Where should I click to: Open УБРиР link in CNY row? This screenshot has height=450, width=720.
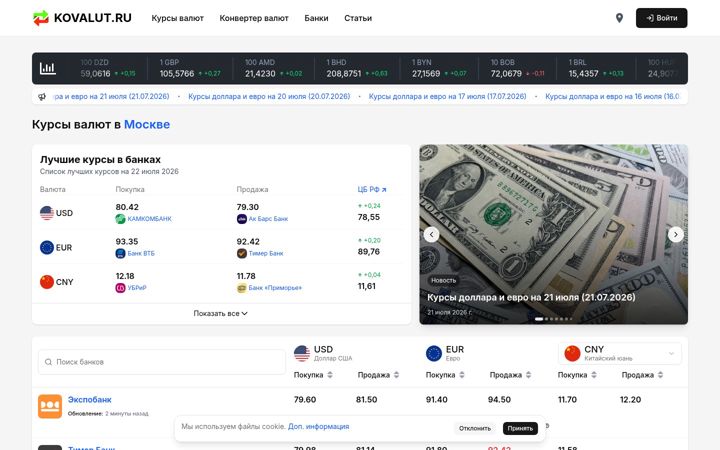pyautogui.click(x=137, y=288)
